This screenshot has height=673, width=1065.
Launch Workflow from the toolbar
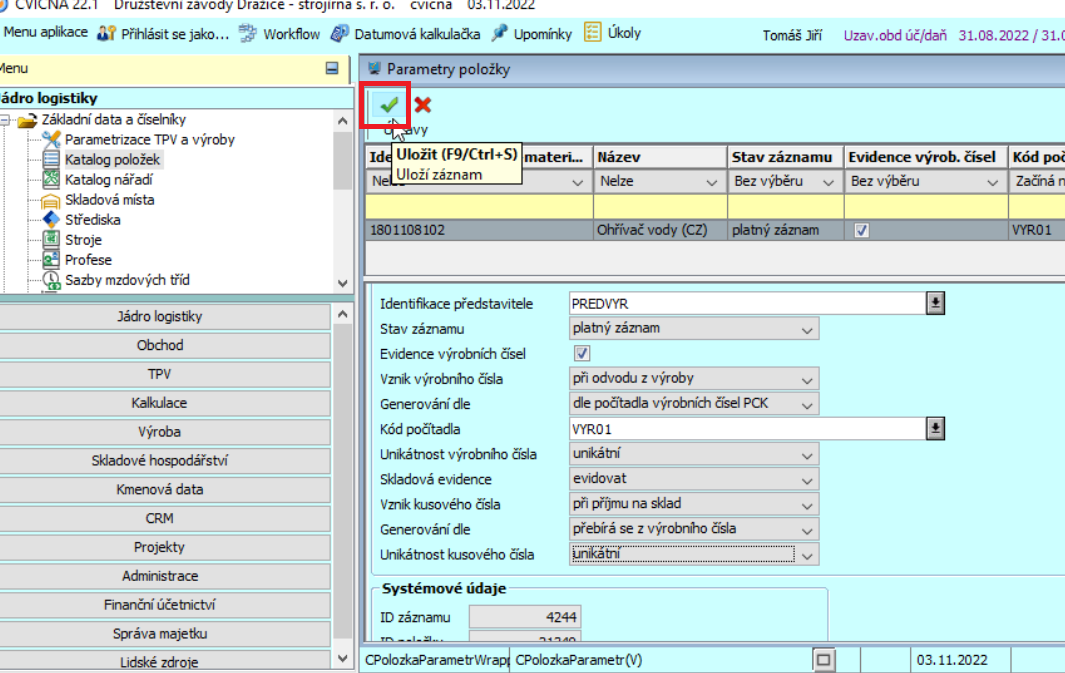click(x=280, y=34)
